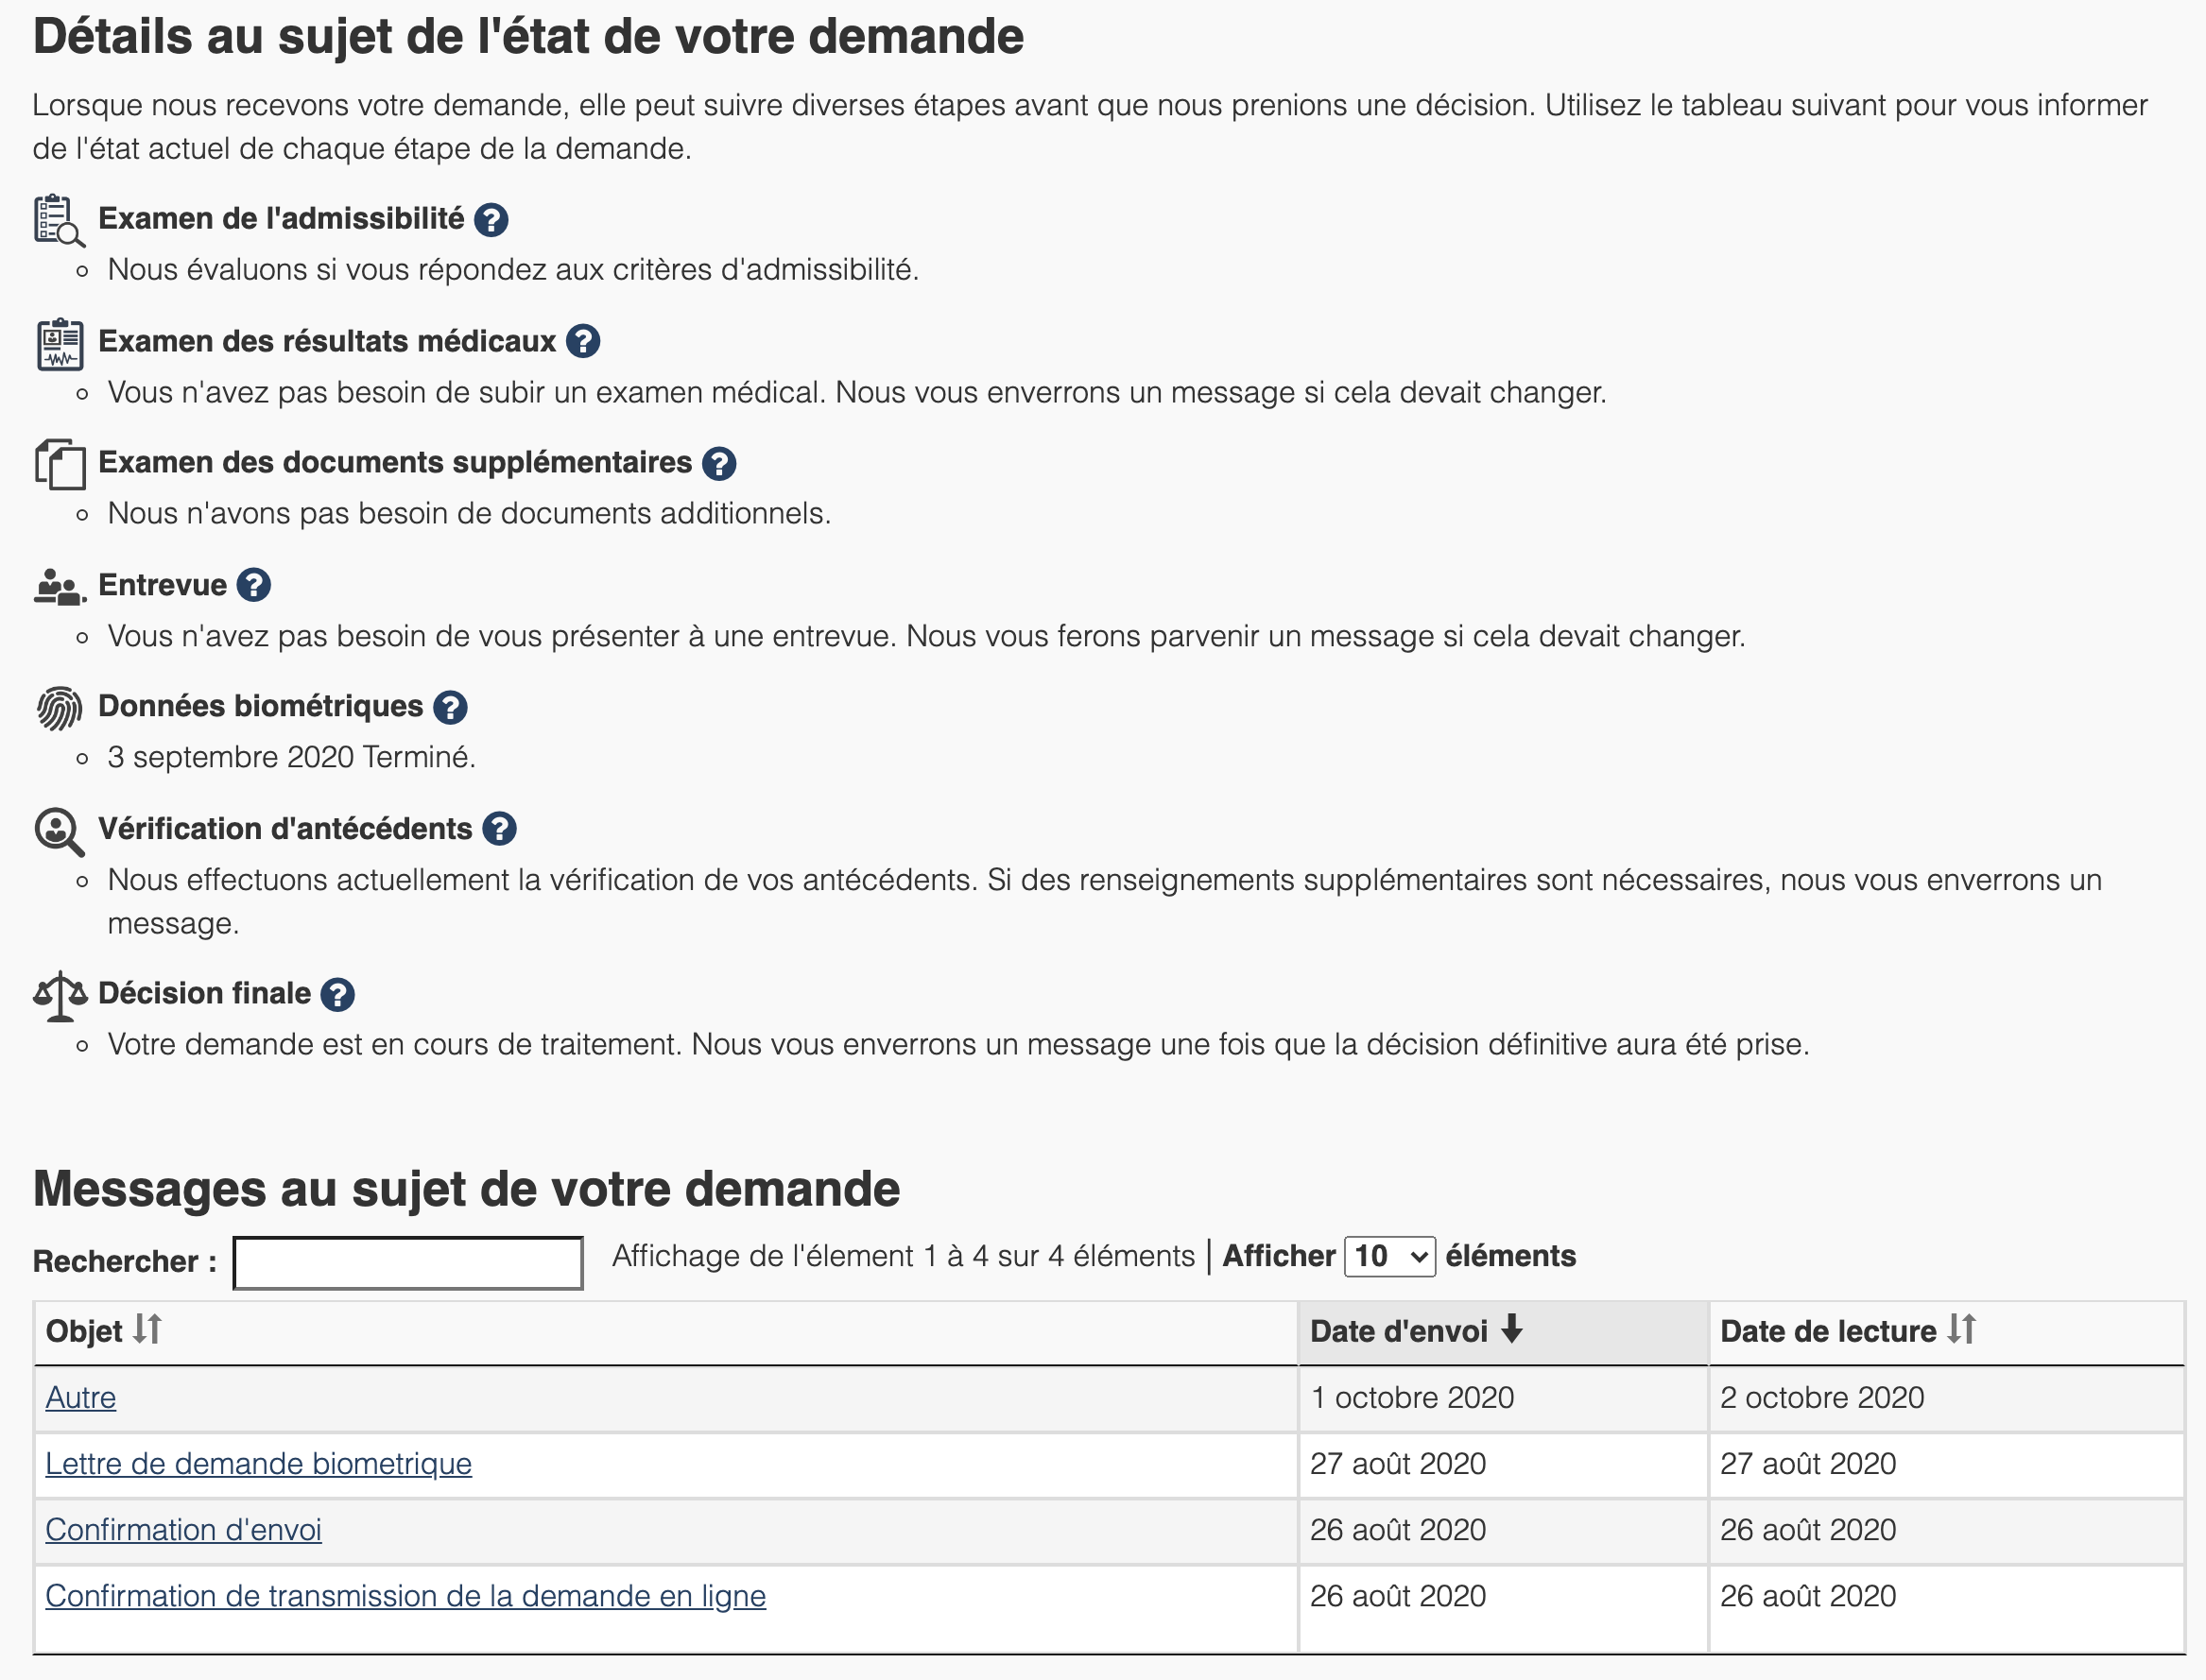Open Confirmation de transmission de la demande link

(405, 1596)
